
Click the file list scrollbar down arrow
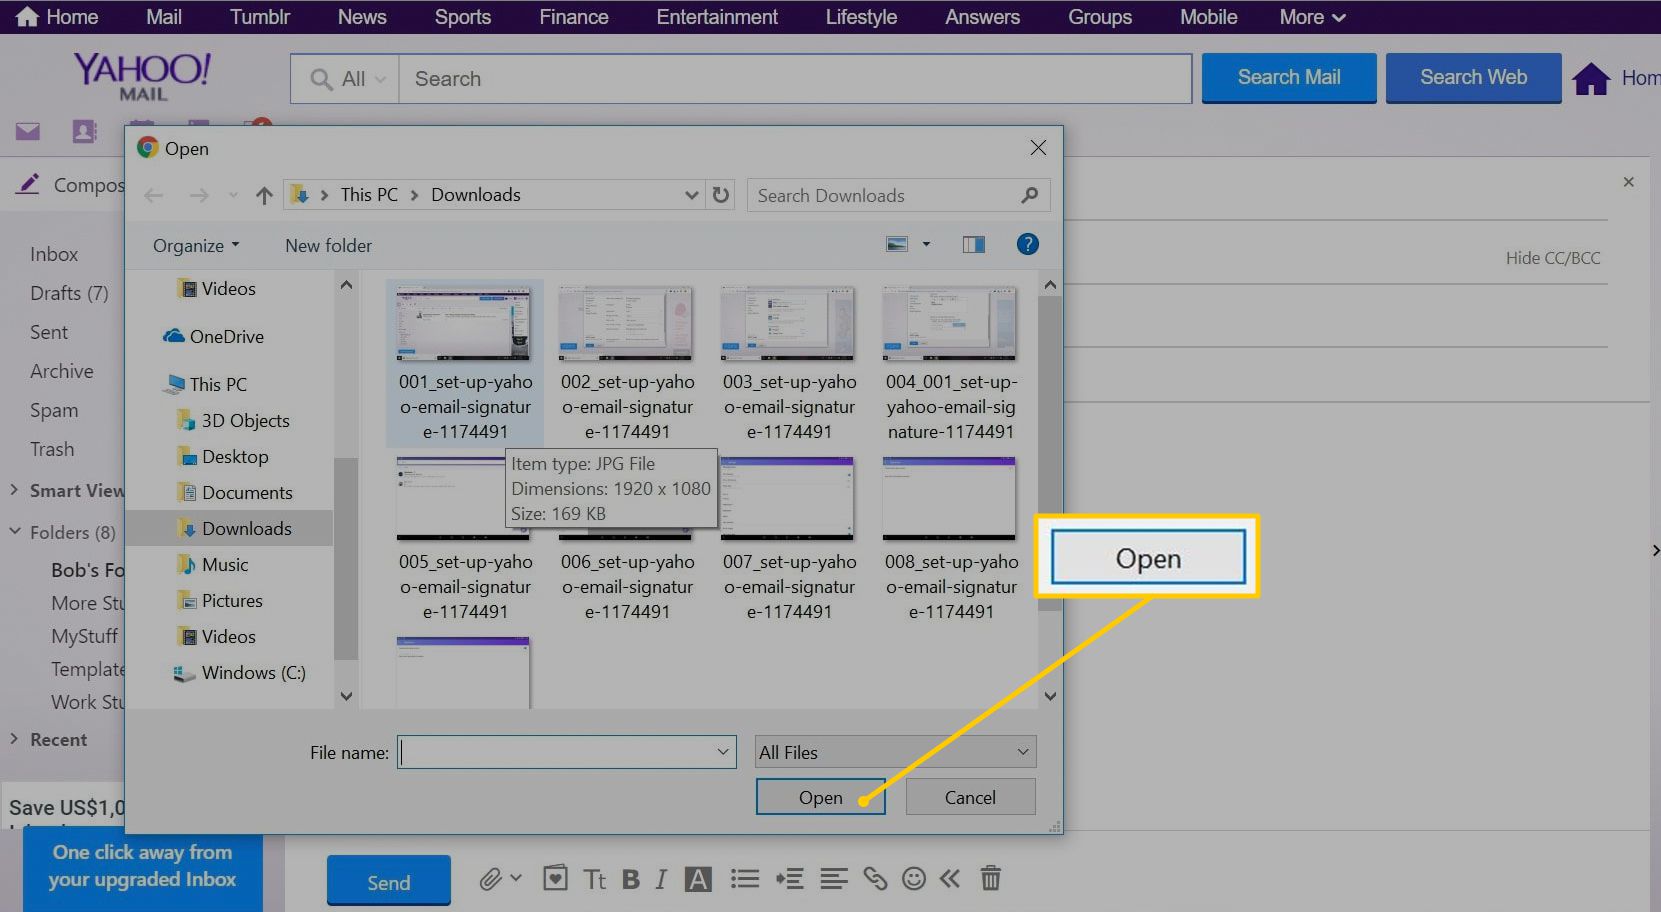click(x=1050, y=696)
